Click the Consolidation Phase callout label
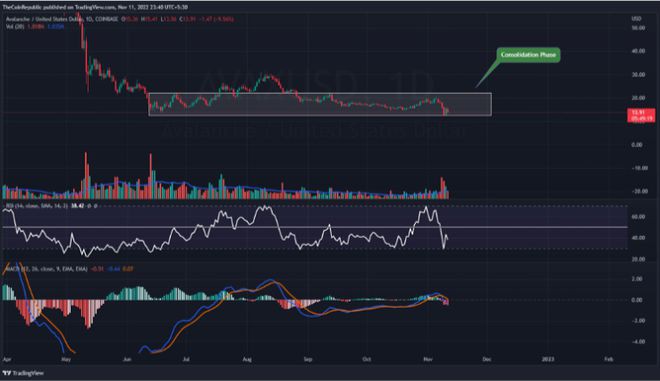The height and width of the screenshot is (381, 660). pos(528,55)
